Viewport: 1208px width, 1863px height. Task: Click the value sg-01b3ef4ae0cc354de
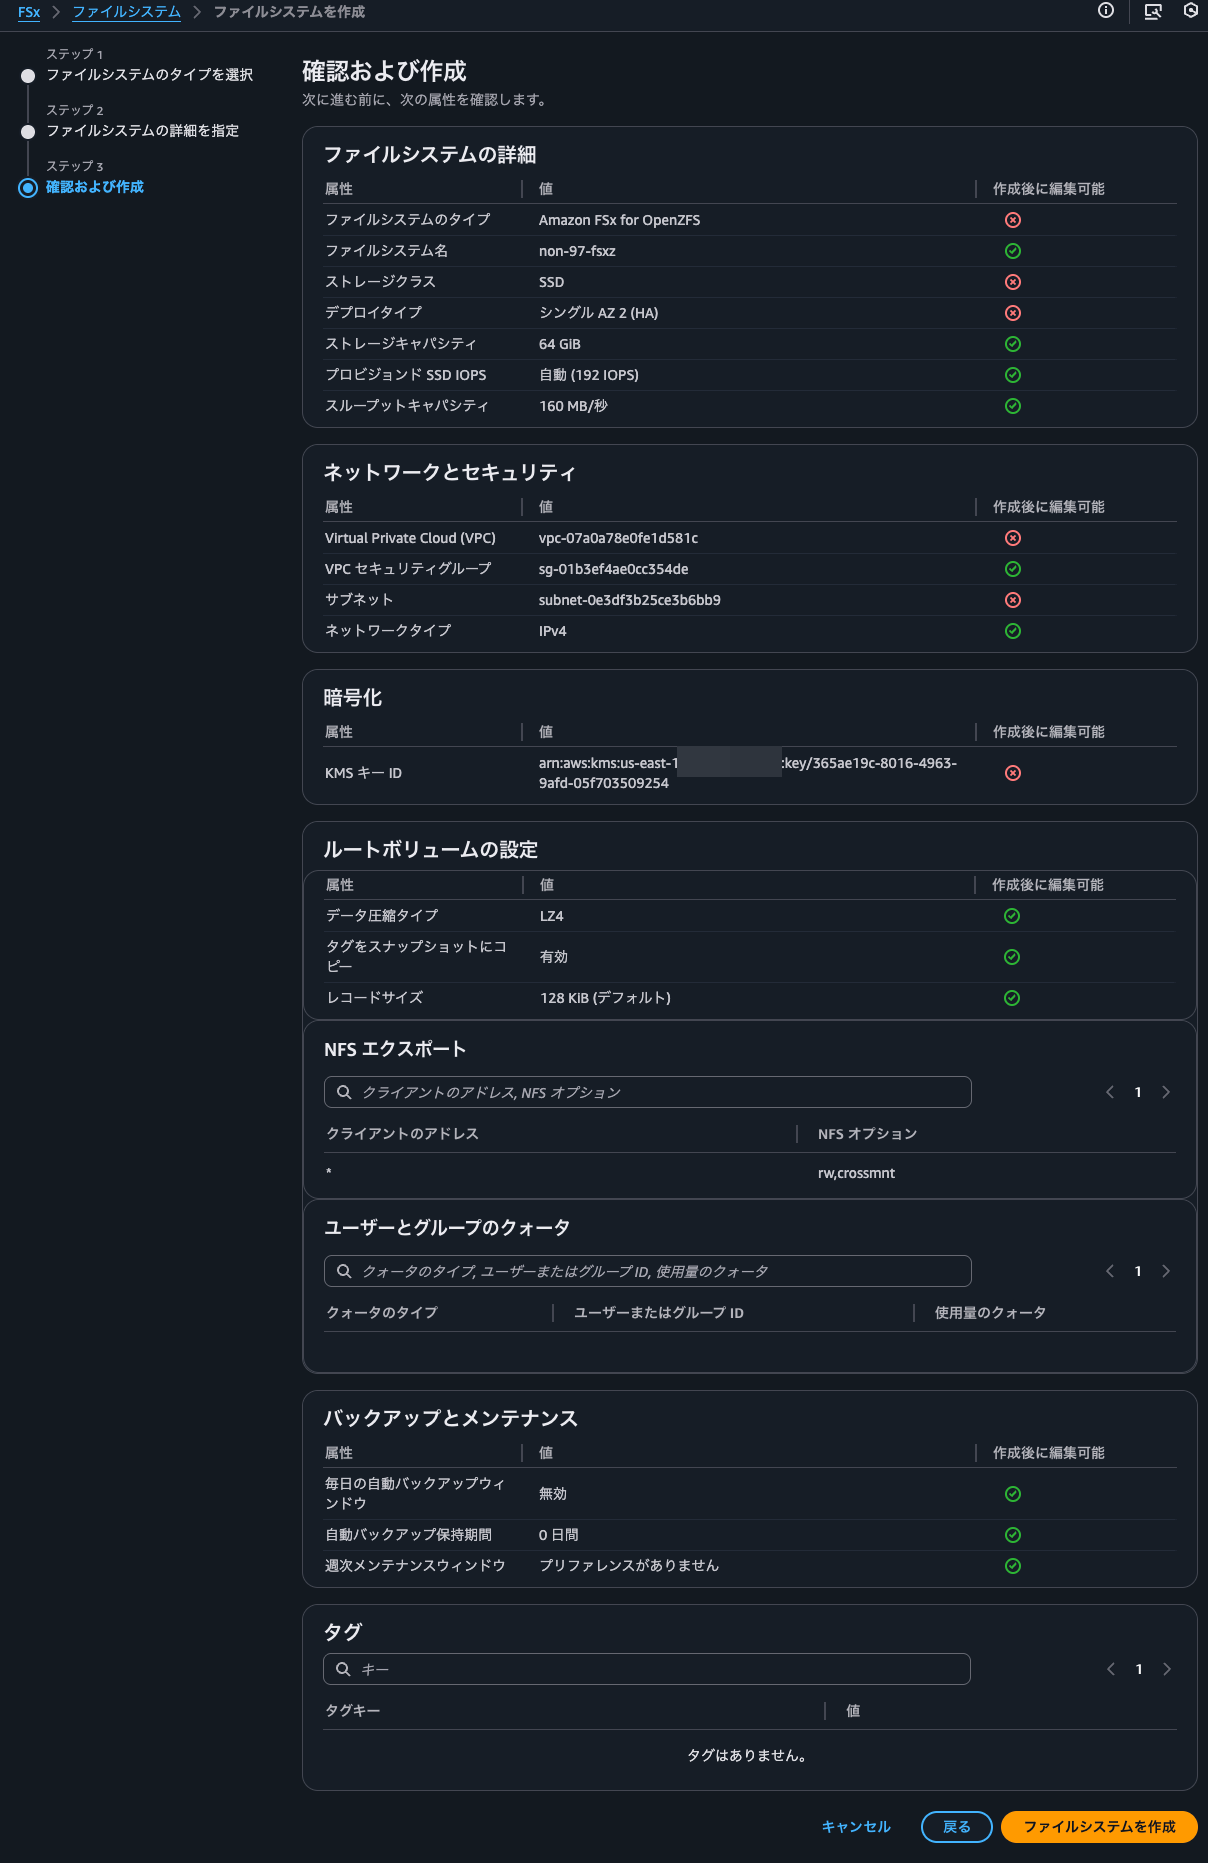tap(613, 569)
